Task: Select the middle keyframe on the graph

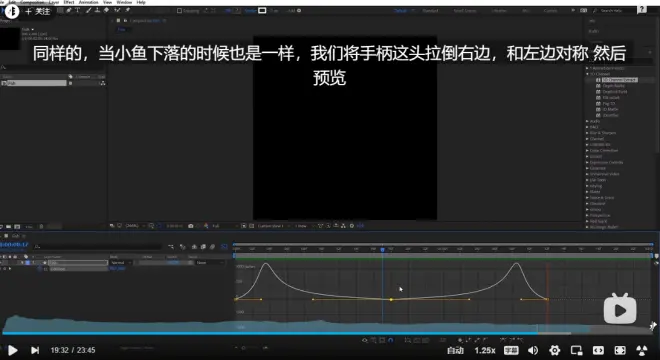Action: click(391, 299)
